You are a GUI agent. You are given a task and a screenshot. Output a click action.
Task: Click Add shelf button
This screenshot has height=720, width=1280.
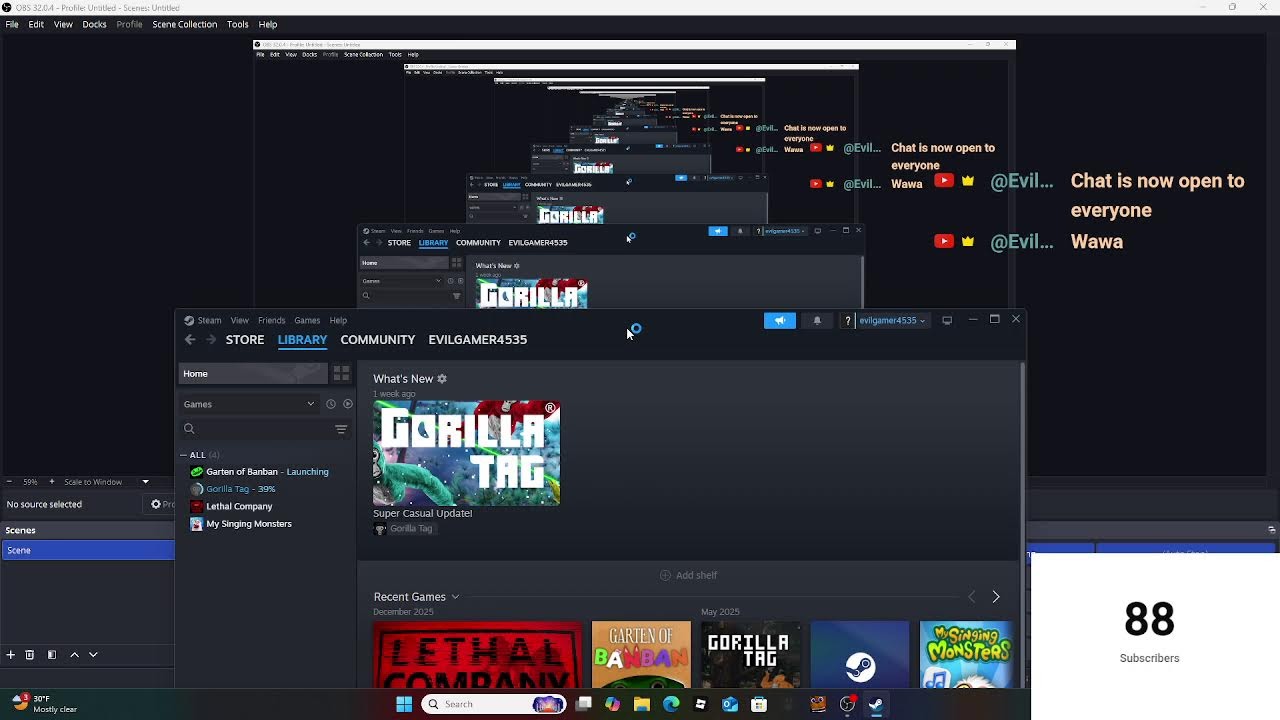tap(689, 575)
